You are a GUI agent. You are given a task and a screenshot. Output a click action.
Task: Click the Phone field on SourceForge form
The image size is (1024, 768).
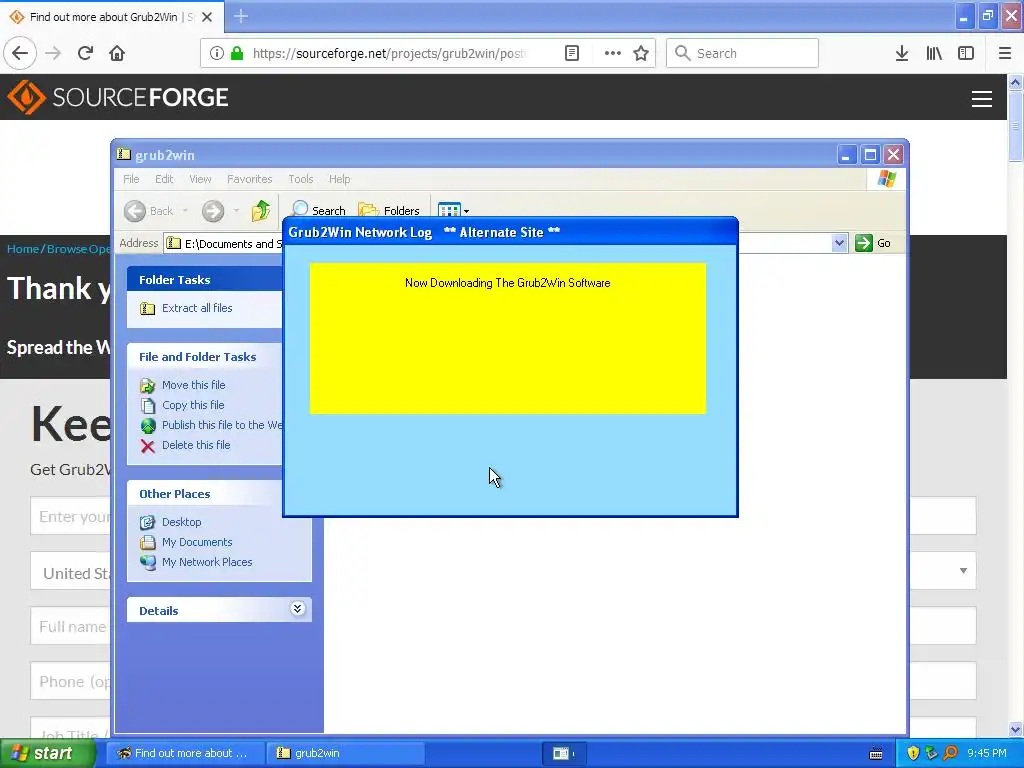[70, 681]
